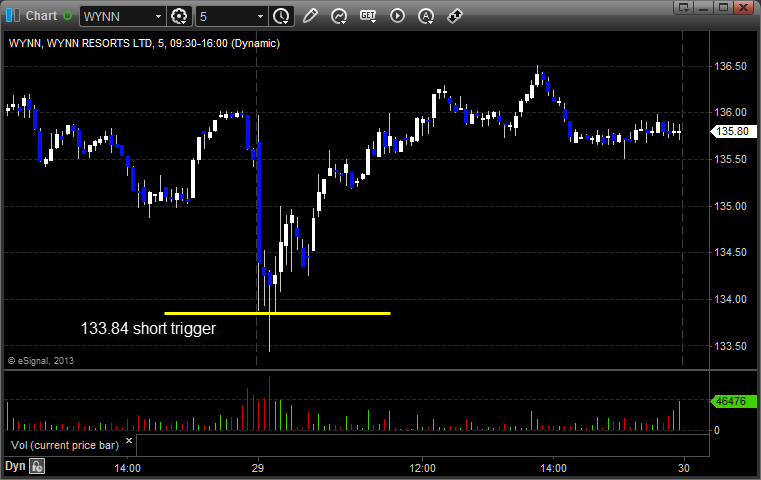Click the 135.50 price axis label
This screenshot has width=761, height=480.
click(730, 159)
